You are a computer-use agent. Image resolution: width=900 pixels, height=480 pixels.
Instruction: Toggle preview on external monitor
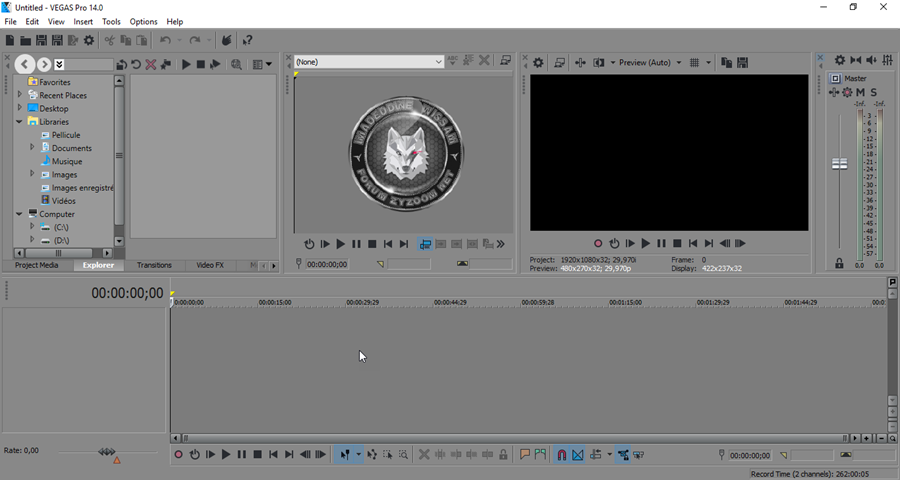point(559,63)
